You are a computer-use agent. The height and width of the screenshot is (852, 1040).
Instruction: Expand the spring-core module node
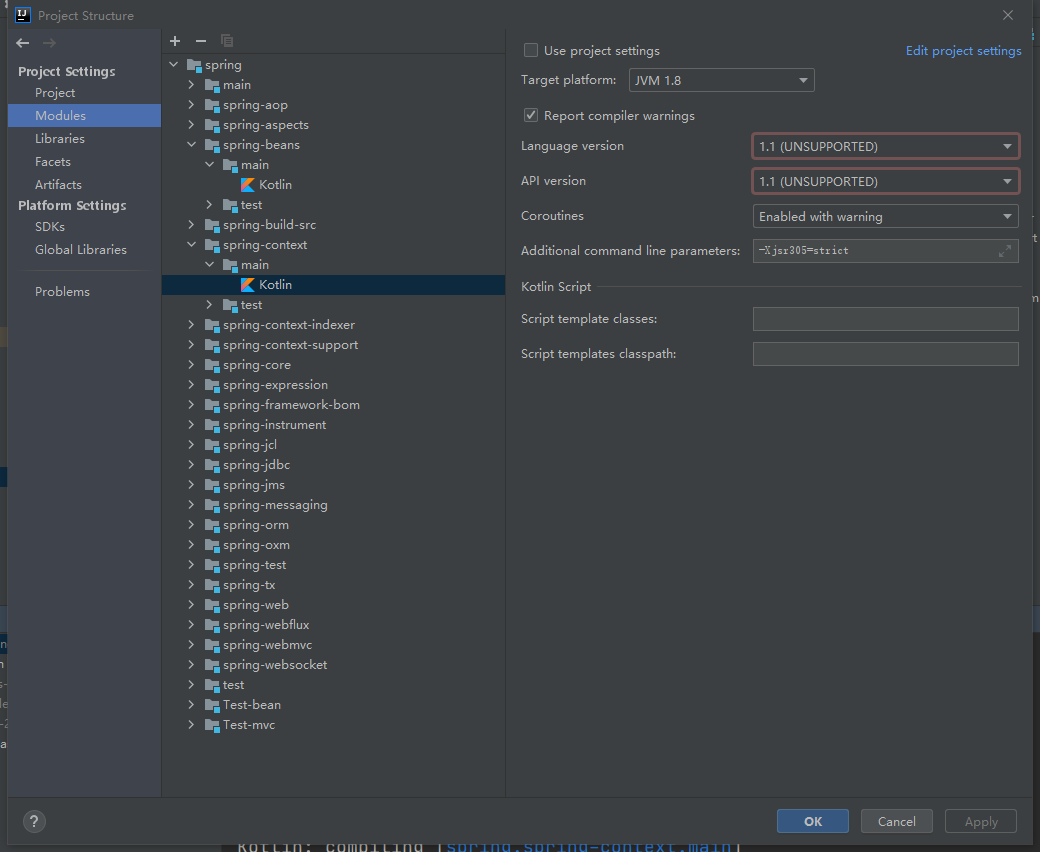click(191, 364)
